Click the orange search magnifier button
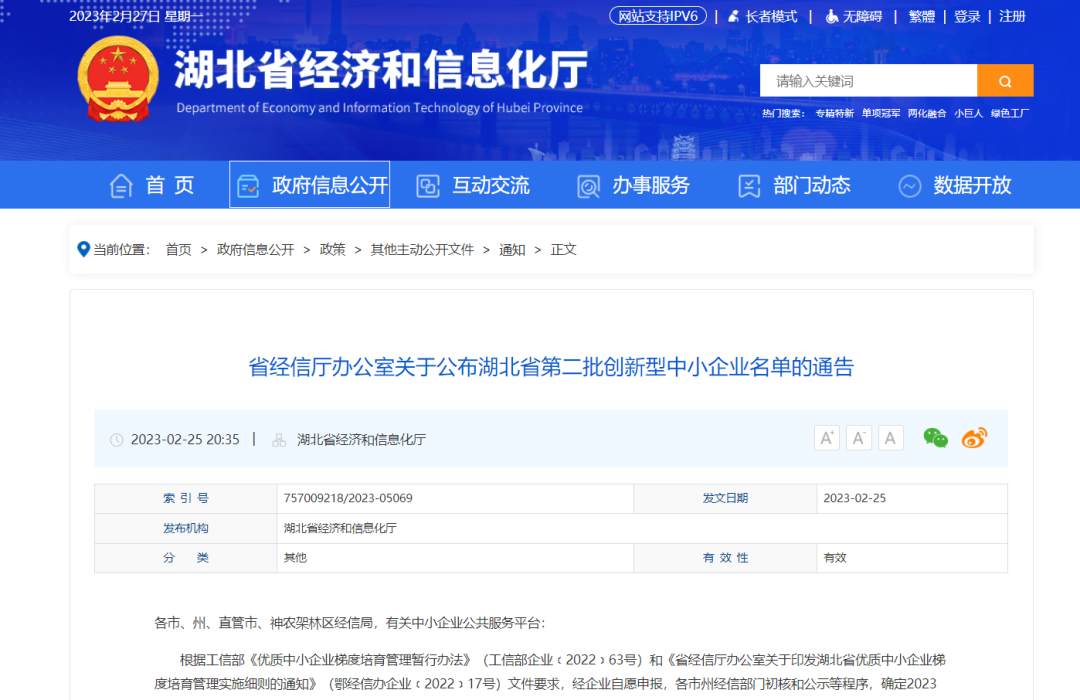1080x700 pixels. pyautogui.click(x=1005, y=81)
